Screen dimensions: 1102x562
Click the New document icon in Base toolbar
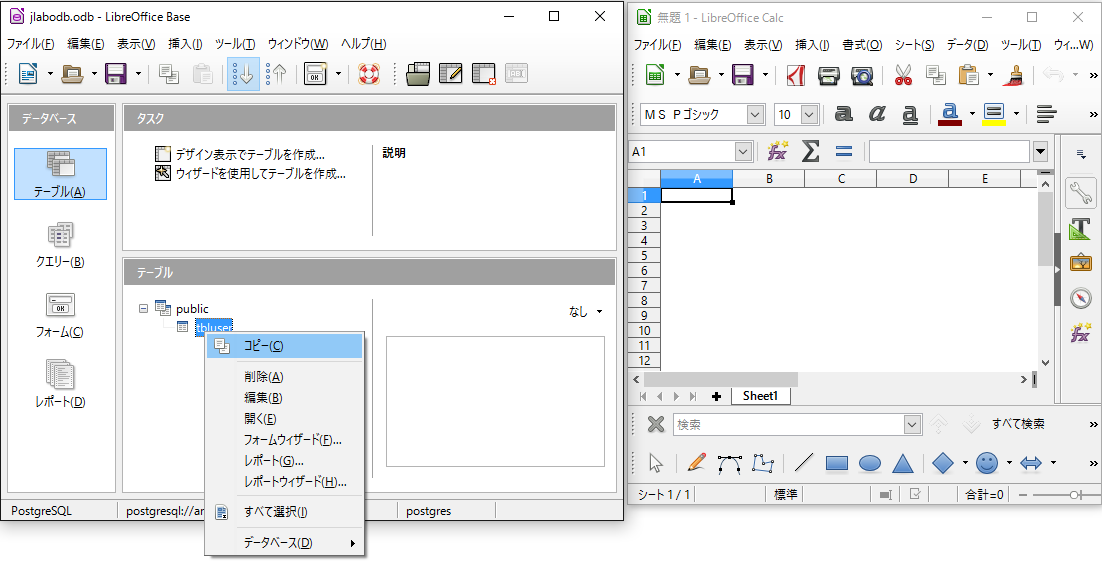28,74
